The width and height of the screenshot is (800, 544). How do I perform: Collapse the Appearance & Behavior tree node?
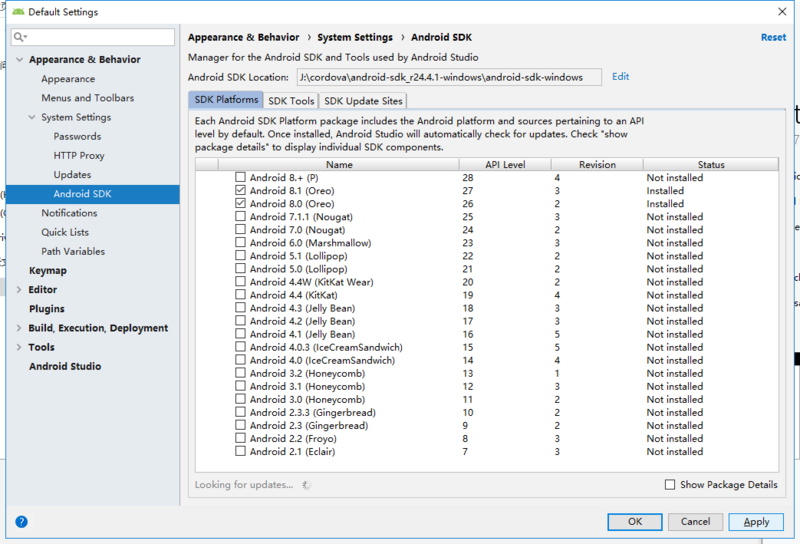pos(19,60)
